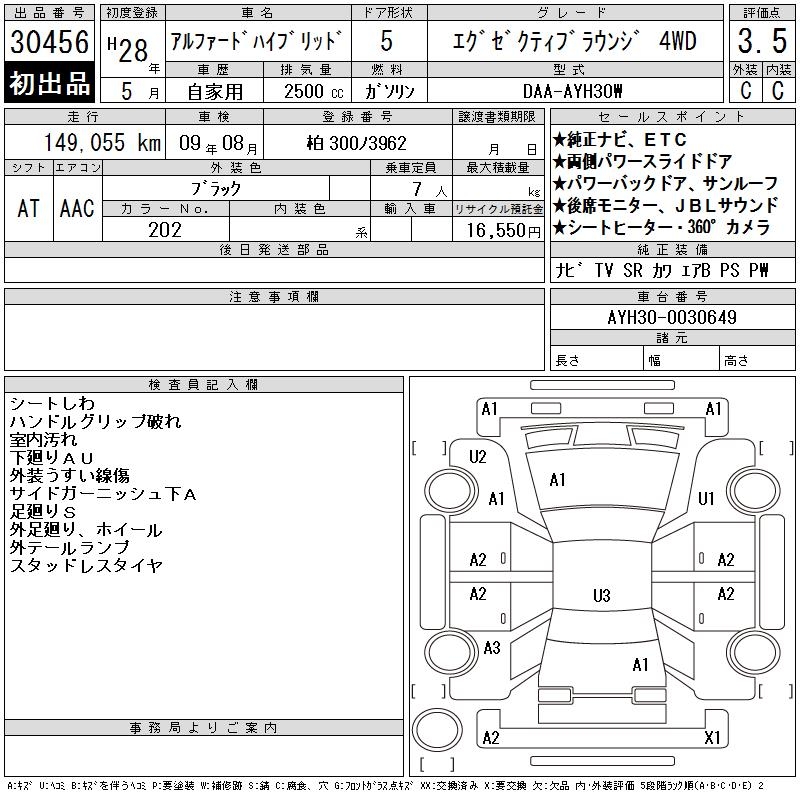Select the U3 mark on the roof

tap(601, 596)
